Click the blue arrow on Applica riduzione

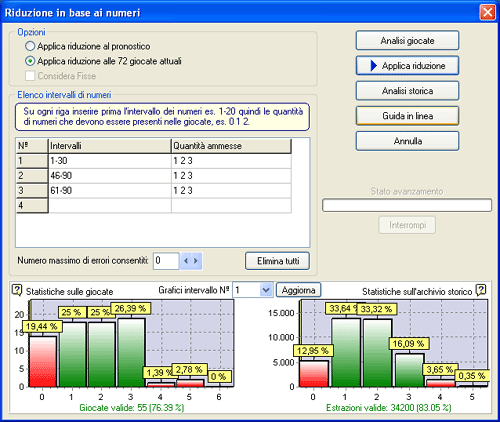374,66
